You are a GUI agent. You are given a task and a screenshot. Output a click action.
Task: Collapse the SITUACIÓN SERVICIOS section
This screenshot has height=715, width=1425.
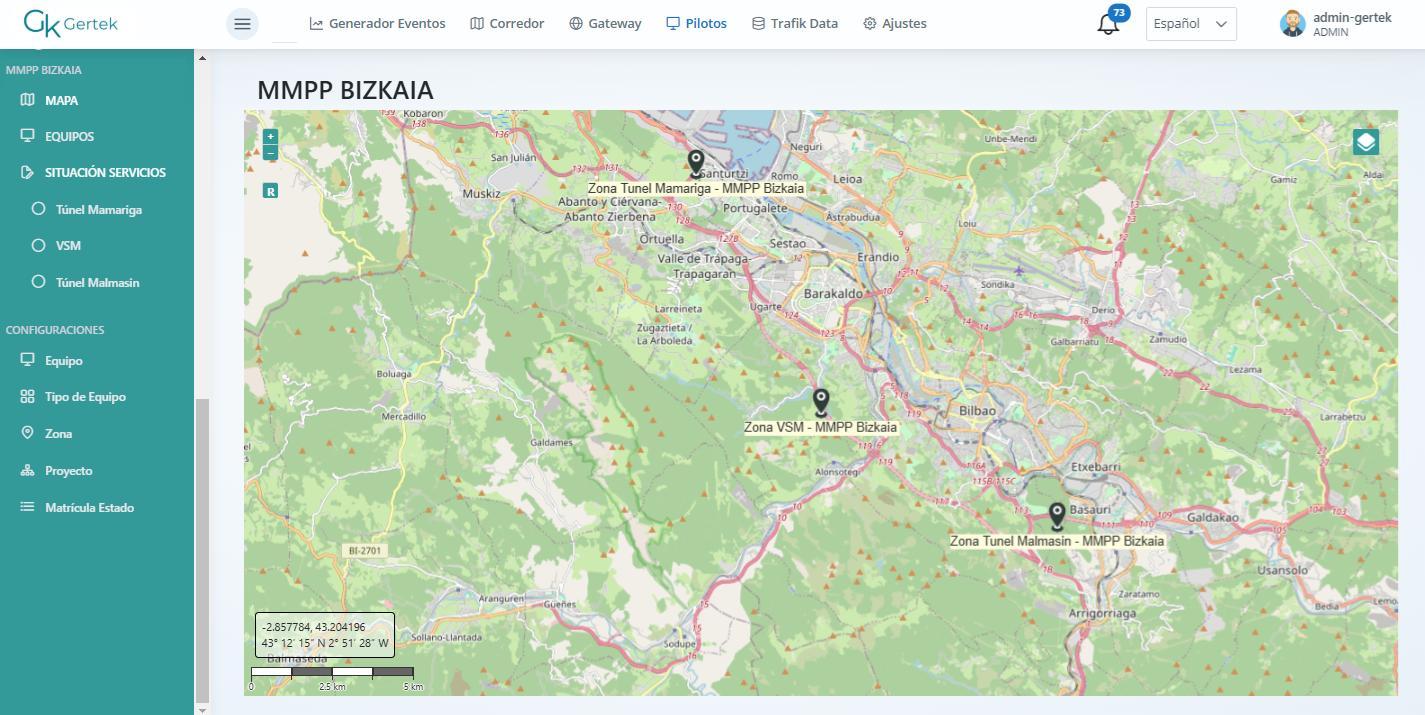coord(105,172)
